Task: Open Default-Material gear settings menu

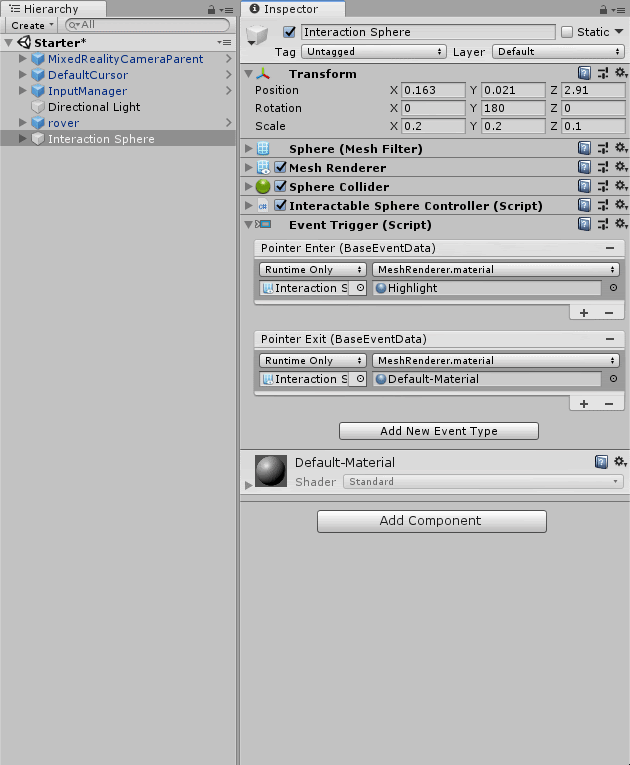Action: 621,462
